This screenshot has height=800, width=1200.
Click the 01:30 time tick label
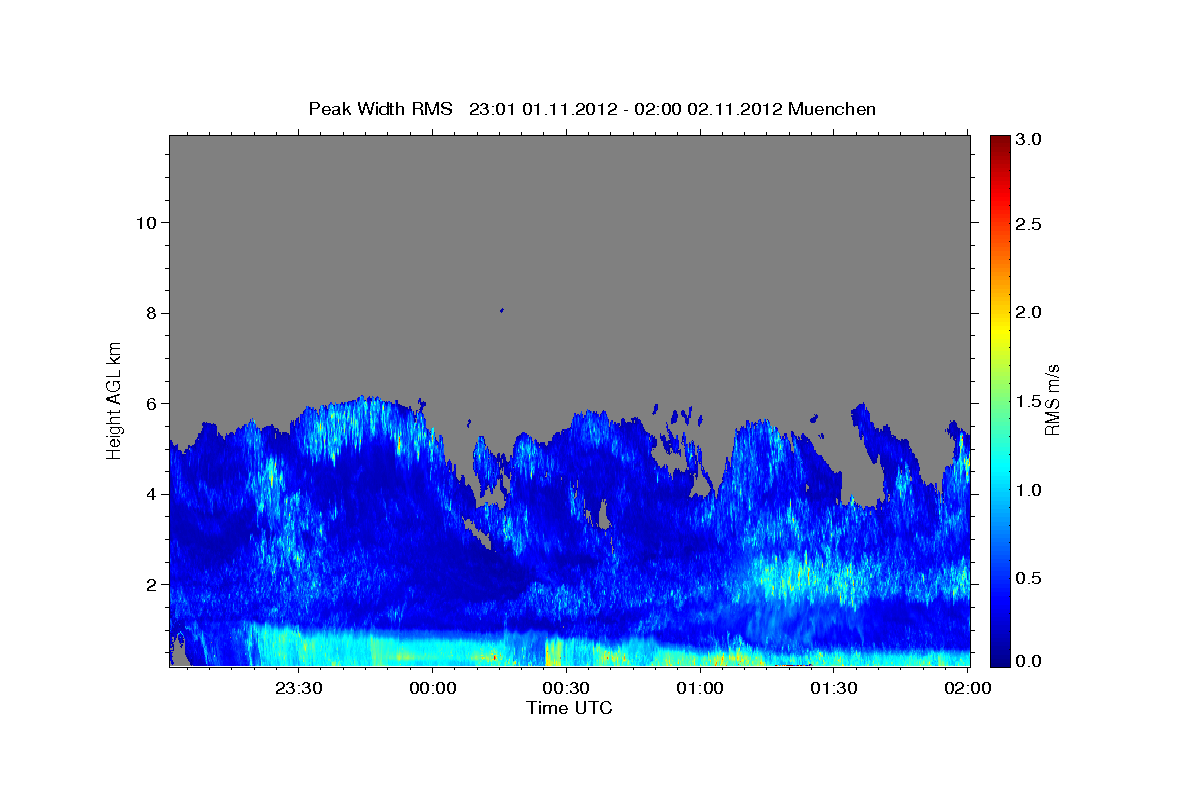point(834,688)
